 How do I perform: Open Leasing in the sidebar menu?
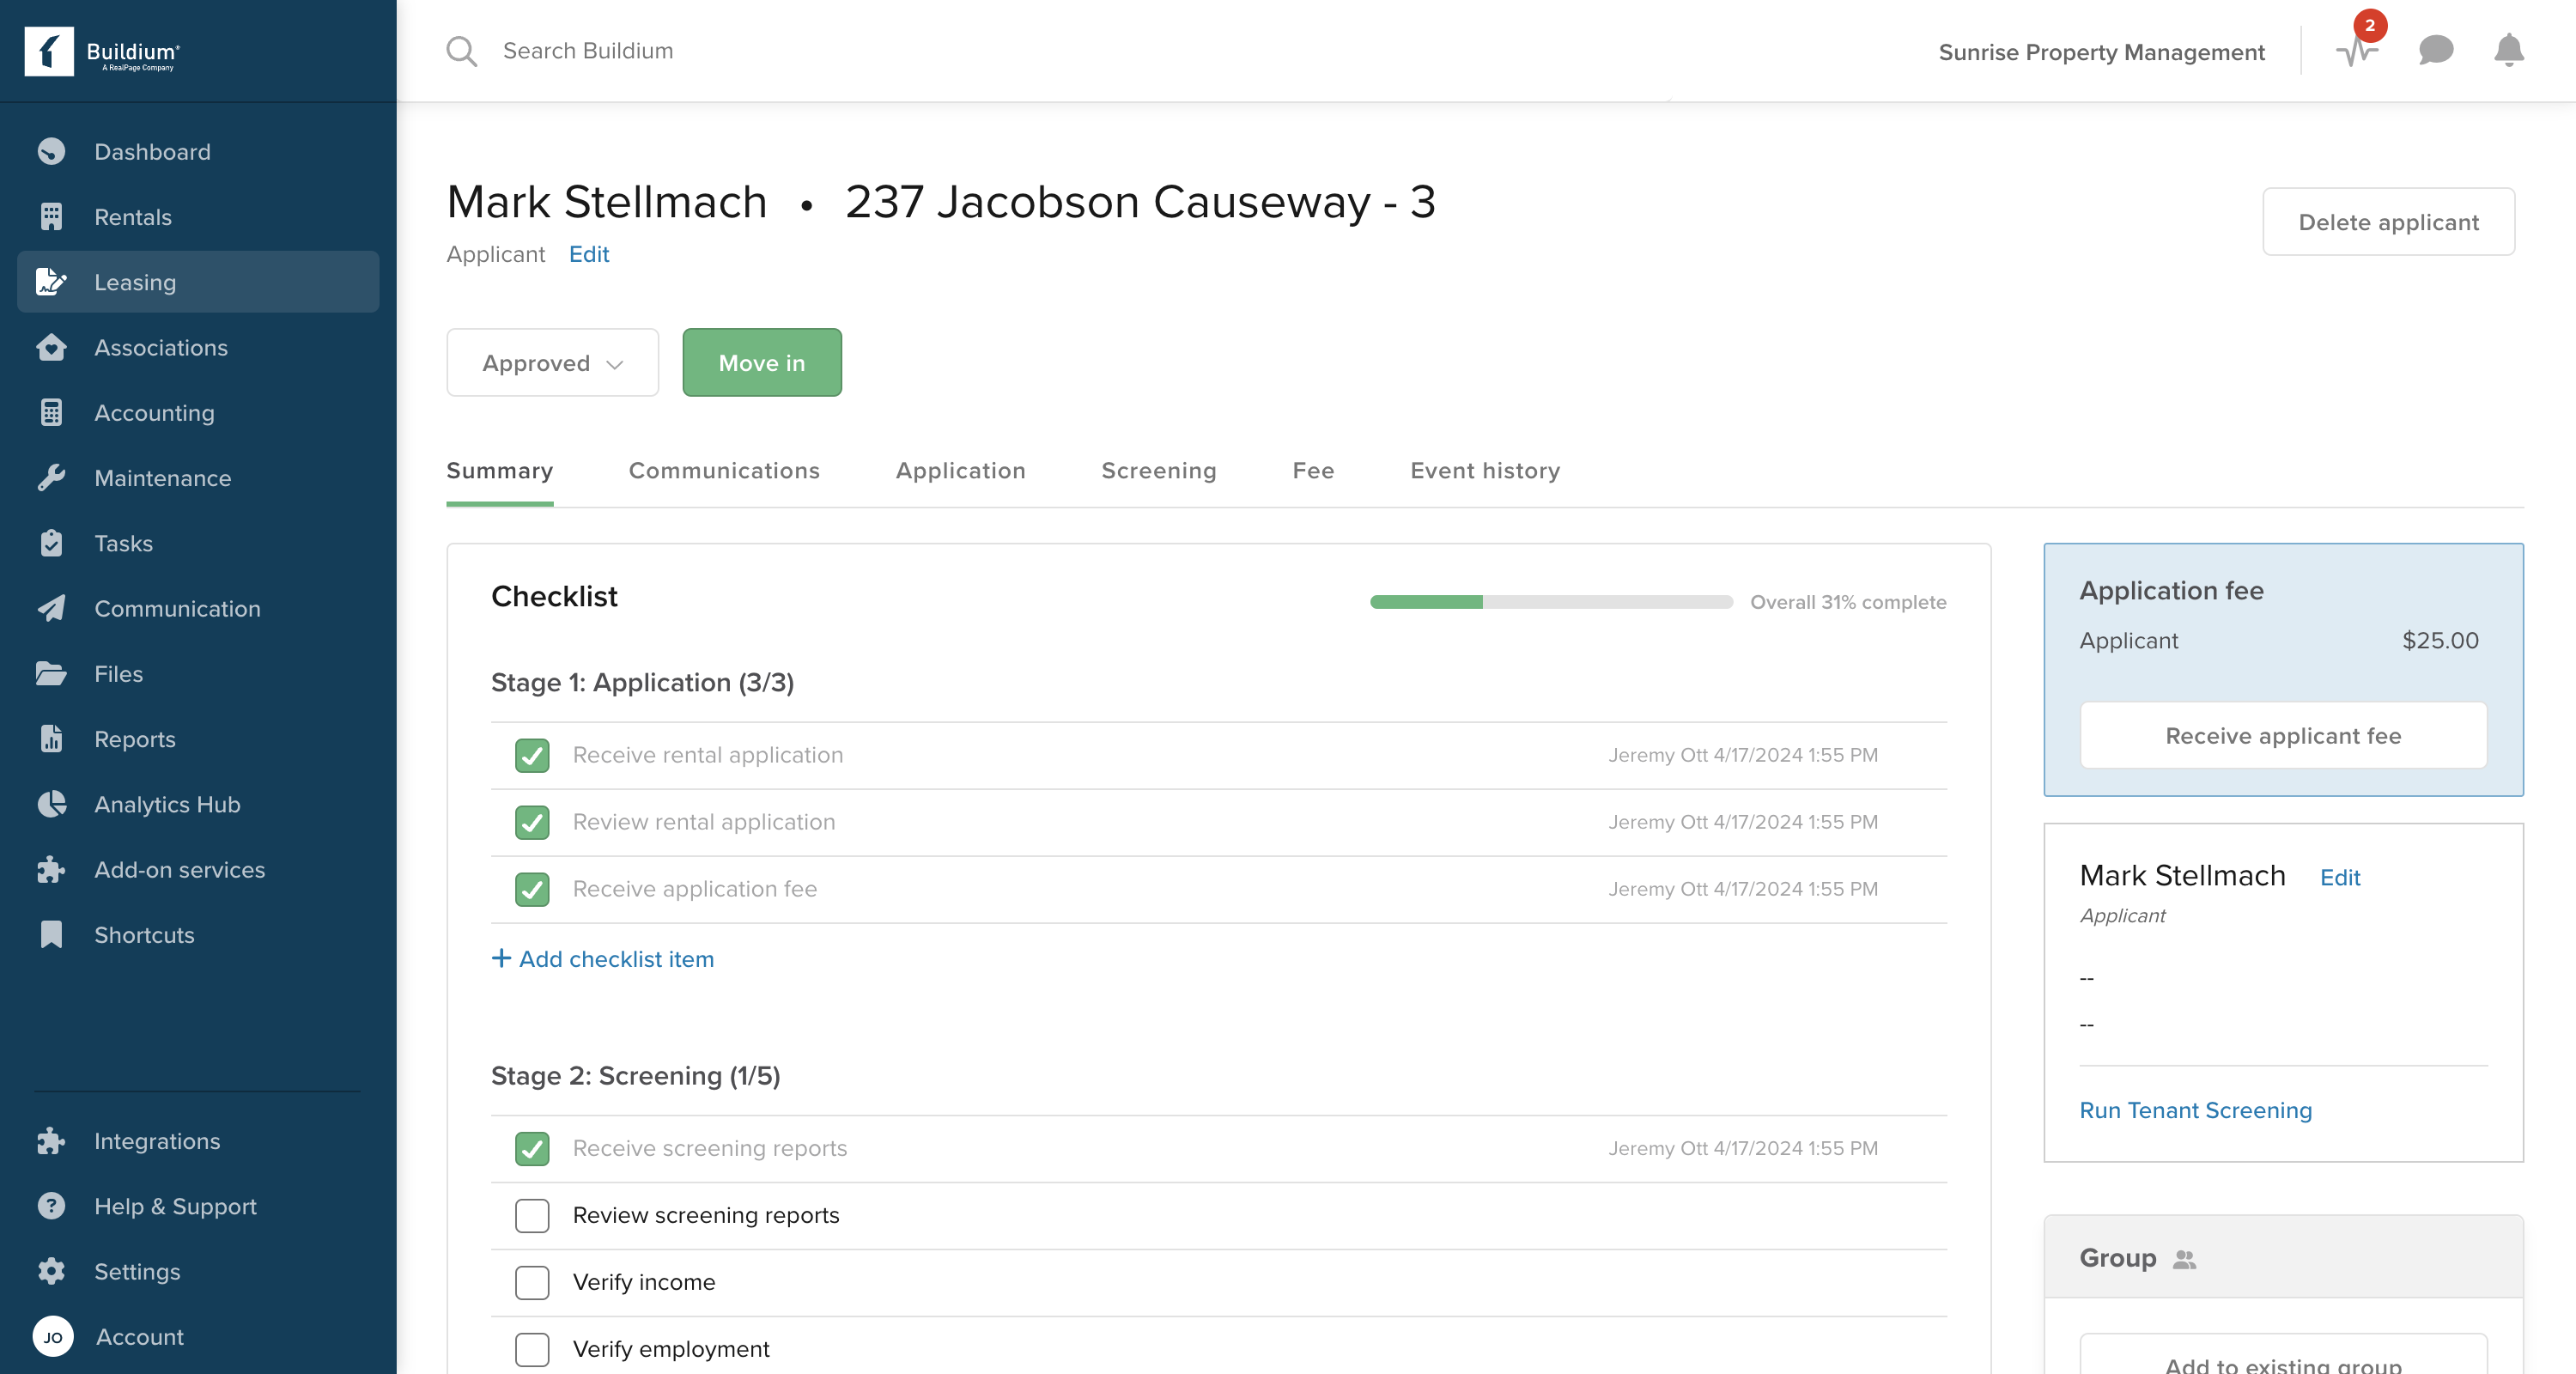198,282
